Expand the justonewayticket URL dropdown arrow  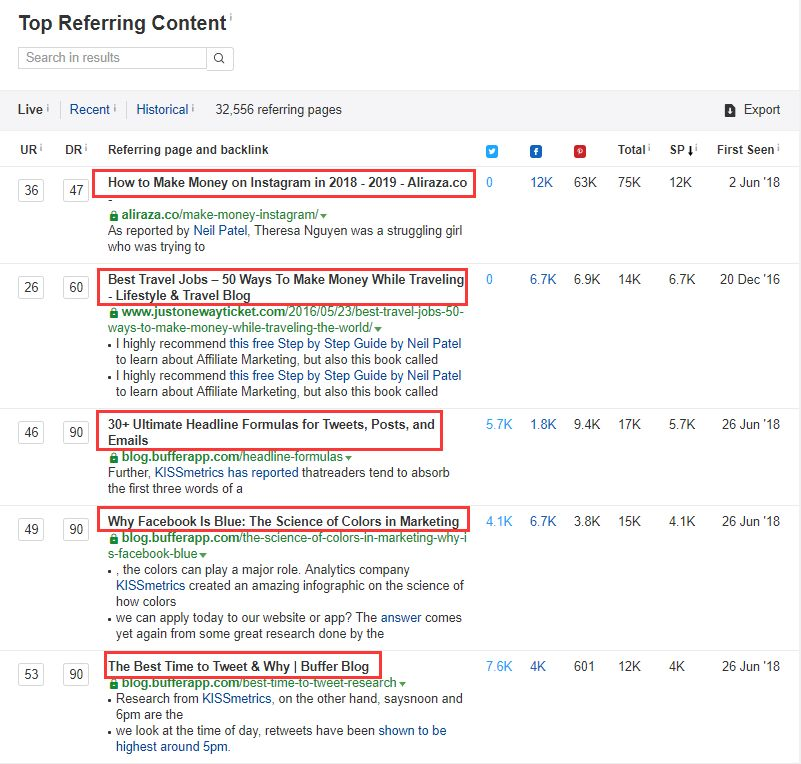[378, 329]
